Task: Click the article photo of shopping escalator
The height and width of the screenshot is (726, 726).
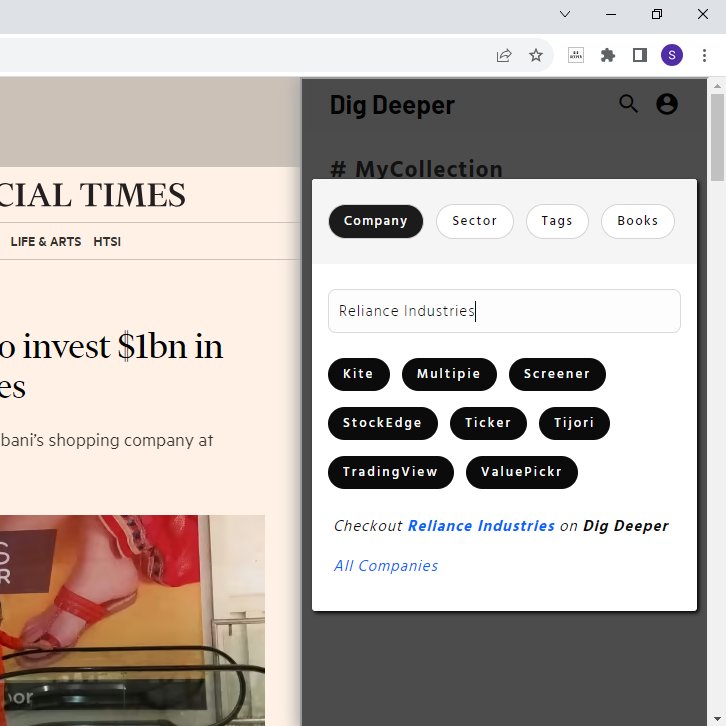Action: coord(132,620)
